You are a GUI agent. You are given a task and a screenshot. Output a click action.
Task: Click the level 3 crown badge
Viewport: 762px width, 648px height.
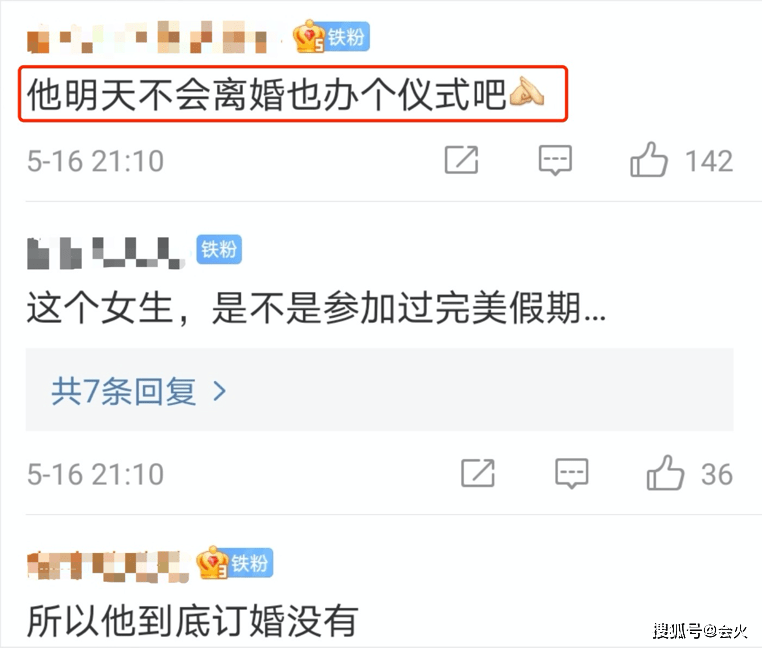[x=212, y=562]
